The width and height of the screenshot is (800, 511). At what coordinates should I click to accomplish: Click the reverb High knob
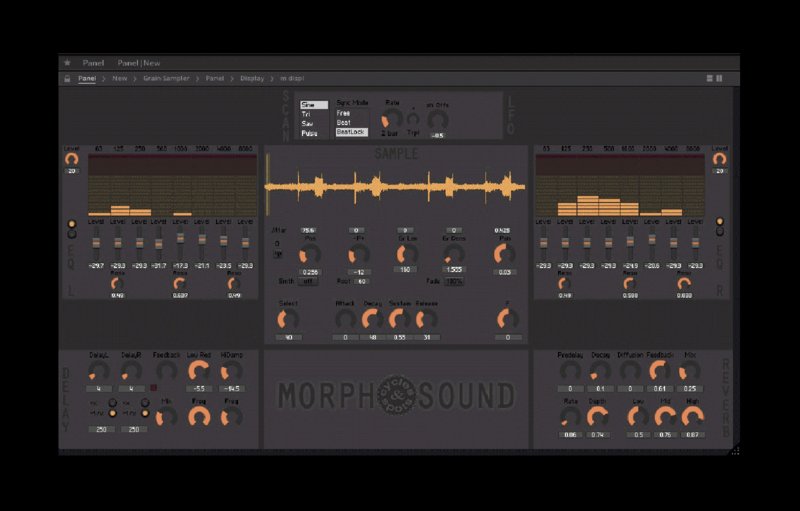click(692, 418)
